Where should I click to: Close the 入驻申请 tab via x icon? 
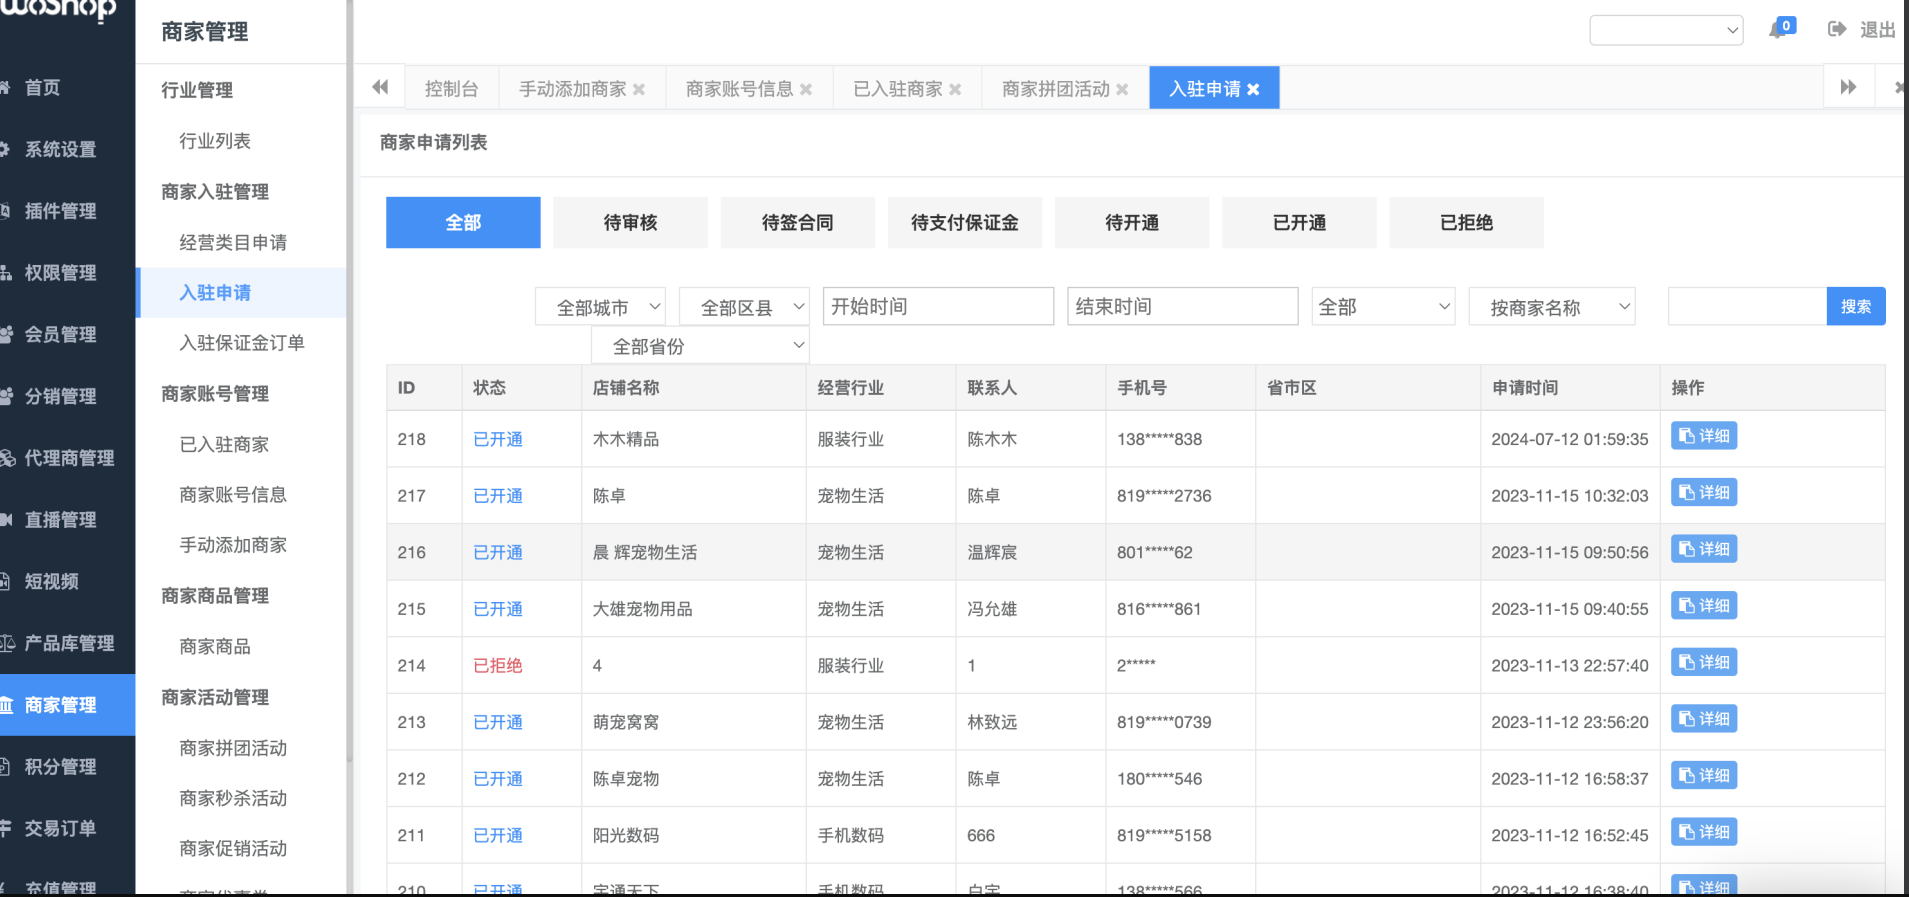pyautogui.click(x=1253, y=90)
